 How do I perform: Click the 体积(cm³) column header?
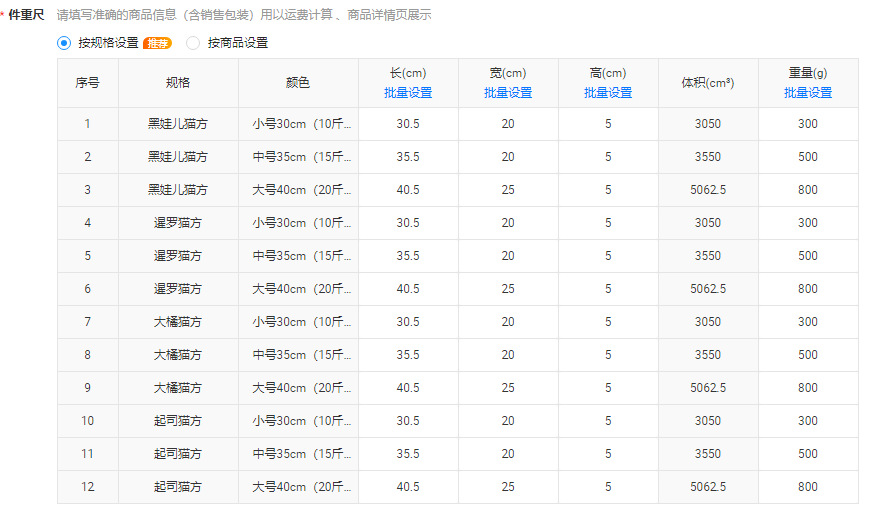click(x=708, y=83)
